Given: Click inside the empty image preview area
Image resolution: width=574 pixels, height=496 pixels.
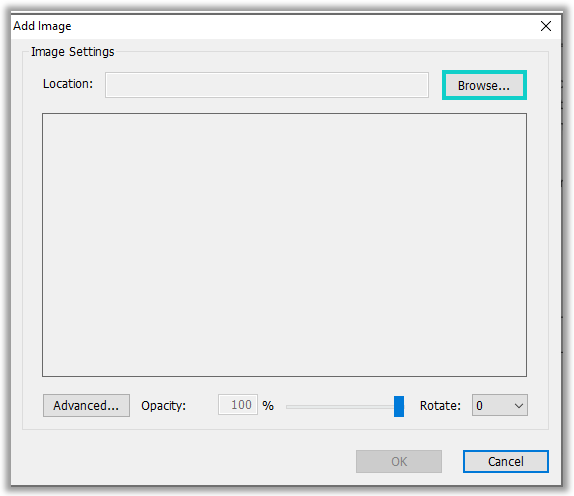Looking at the screenshot, I should point(284,245).
